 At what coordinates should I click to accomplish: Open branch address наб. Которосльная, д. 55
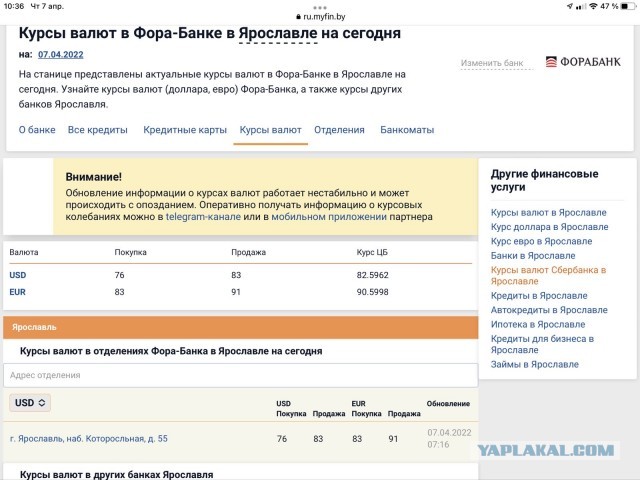pos(89,439)
